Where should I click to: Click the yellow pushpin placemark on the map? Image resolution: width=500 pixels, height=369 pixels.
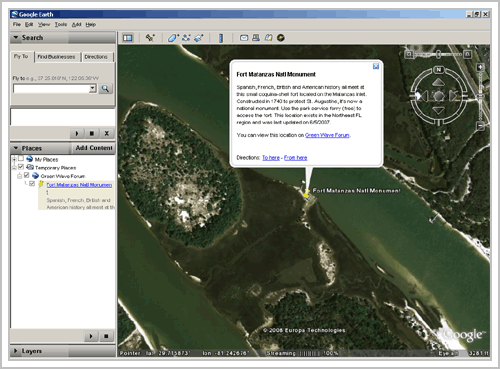(x=306, y=193)
